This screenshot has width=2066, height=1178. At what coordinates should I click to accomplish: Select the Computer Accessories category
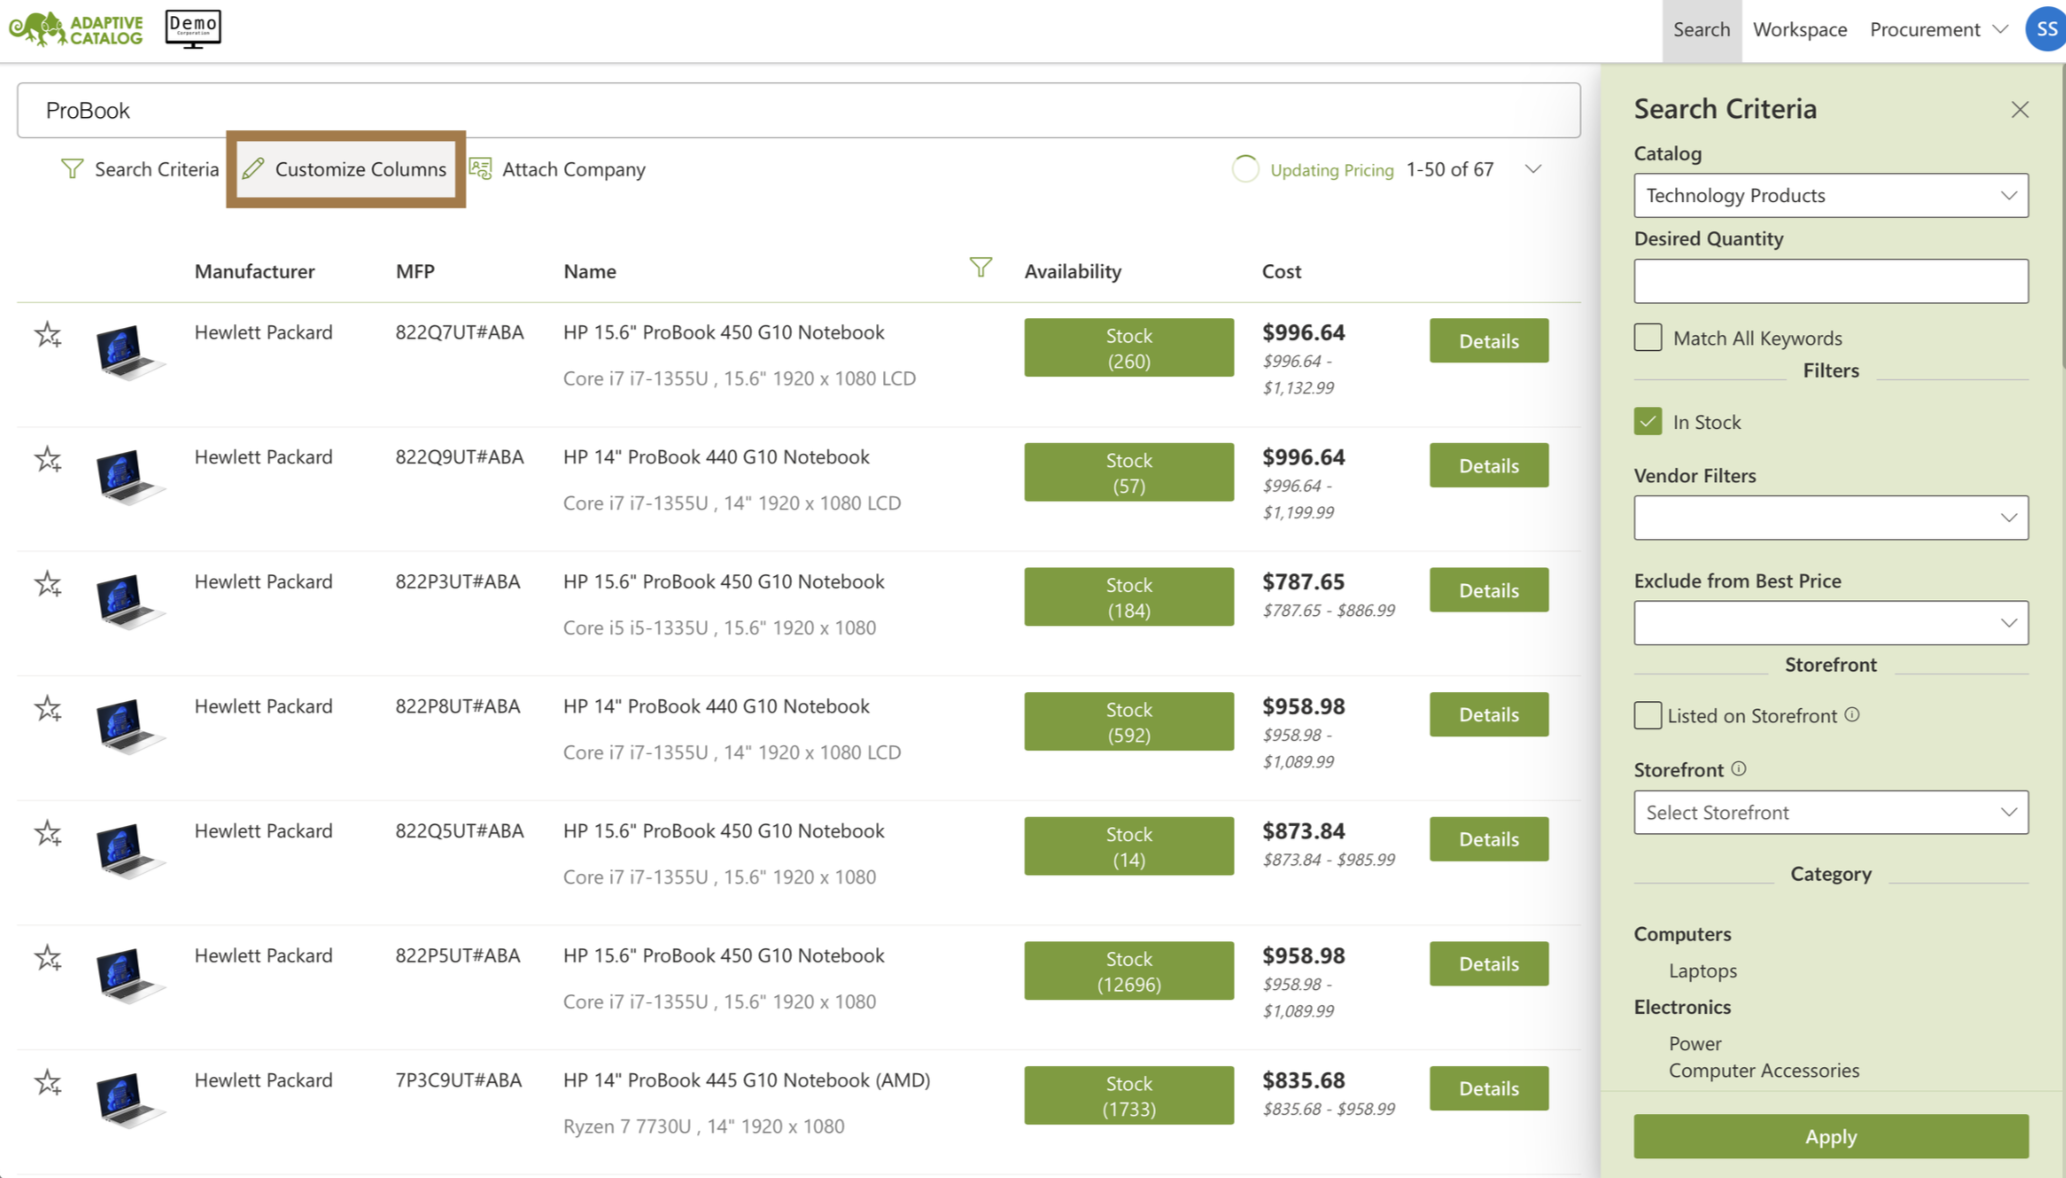point(1764,1070)
